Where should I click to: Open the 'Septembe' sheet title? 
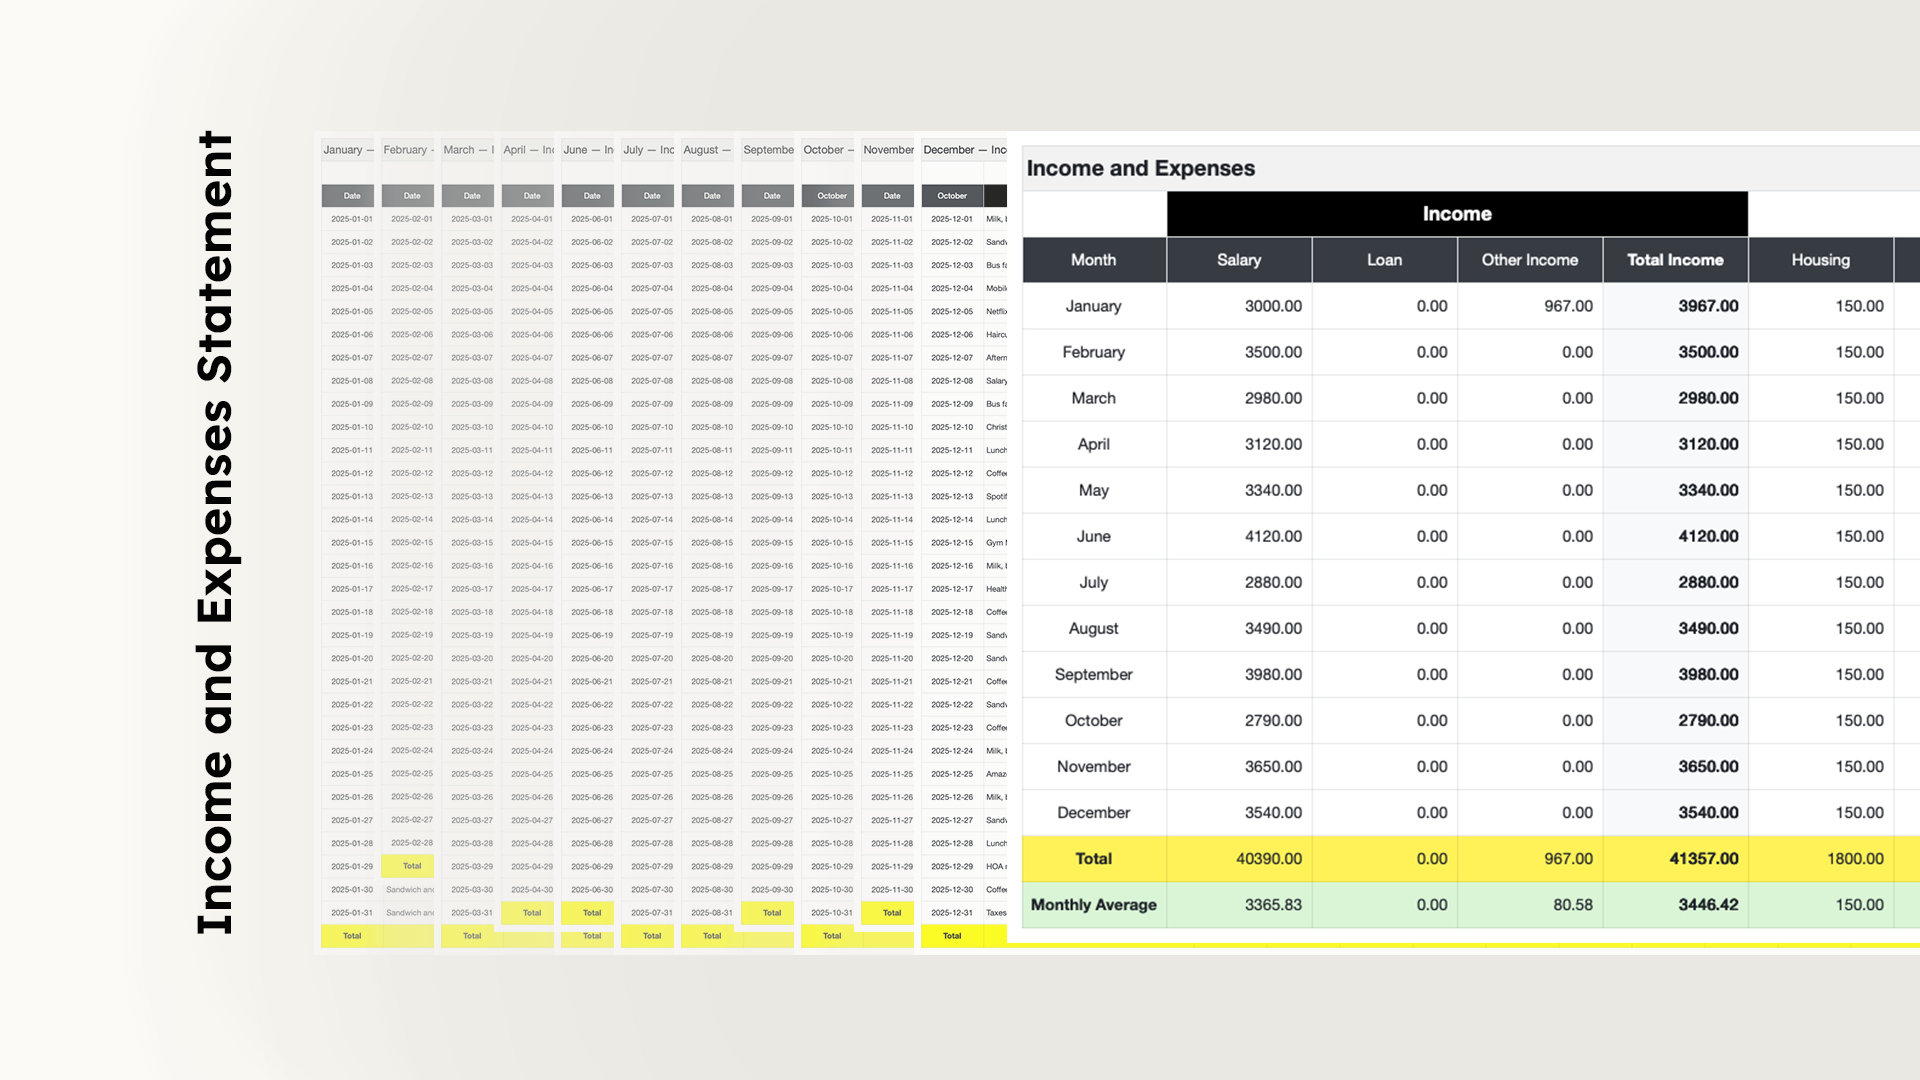[768, 150]
